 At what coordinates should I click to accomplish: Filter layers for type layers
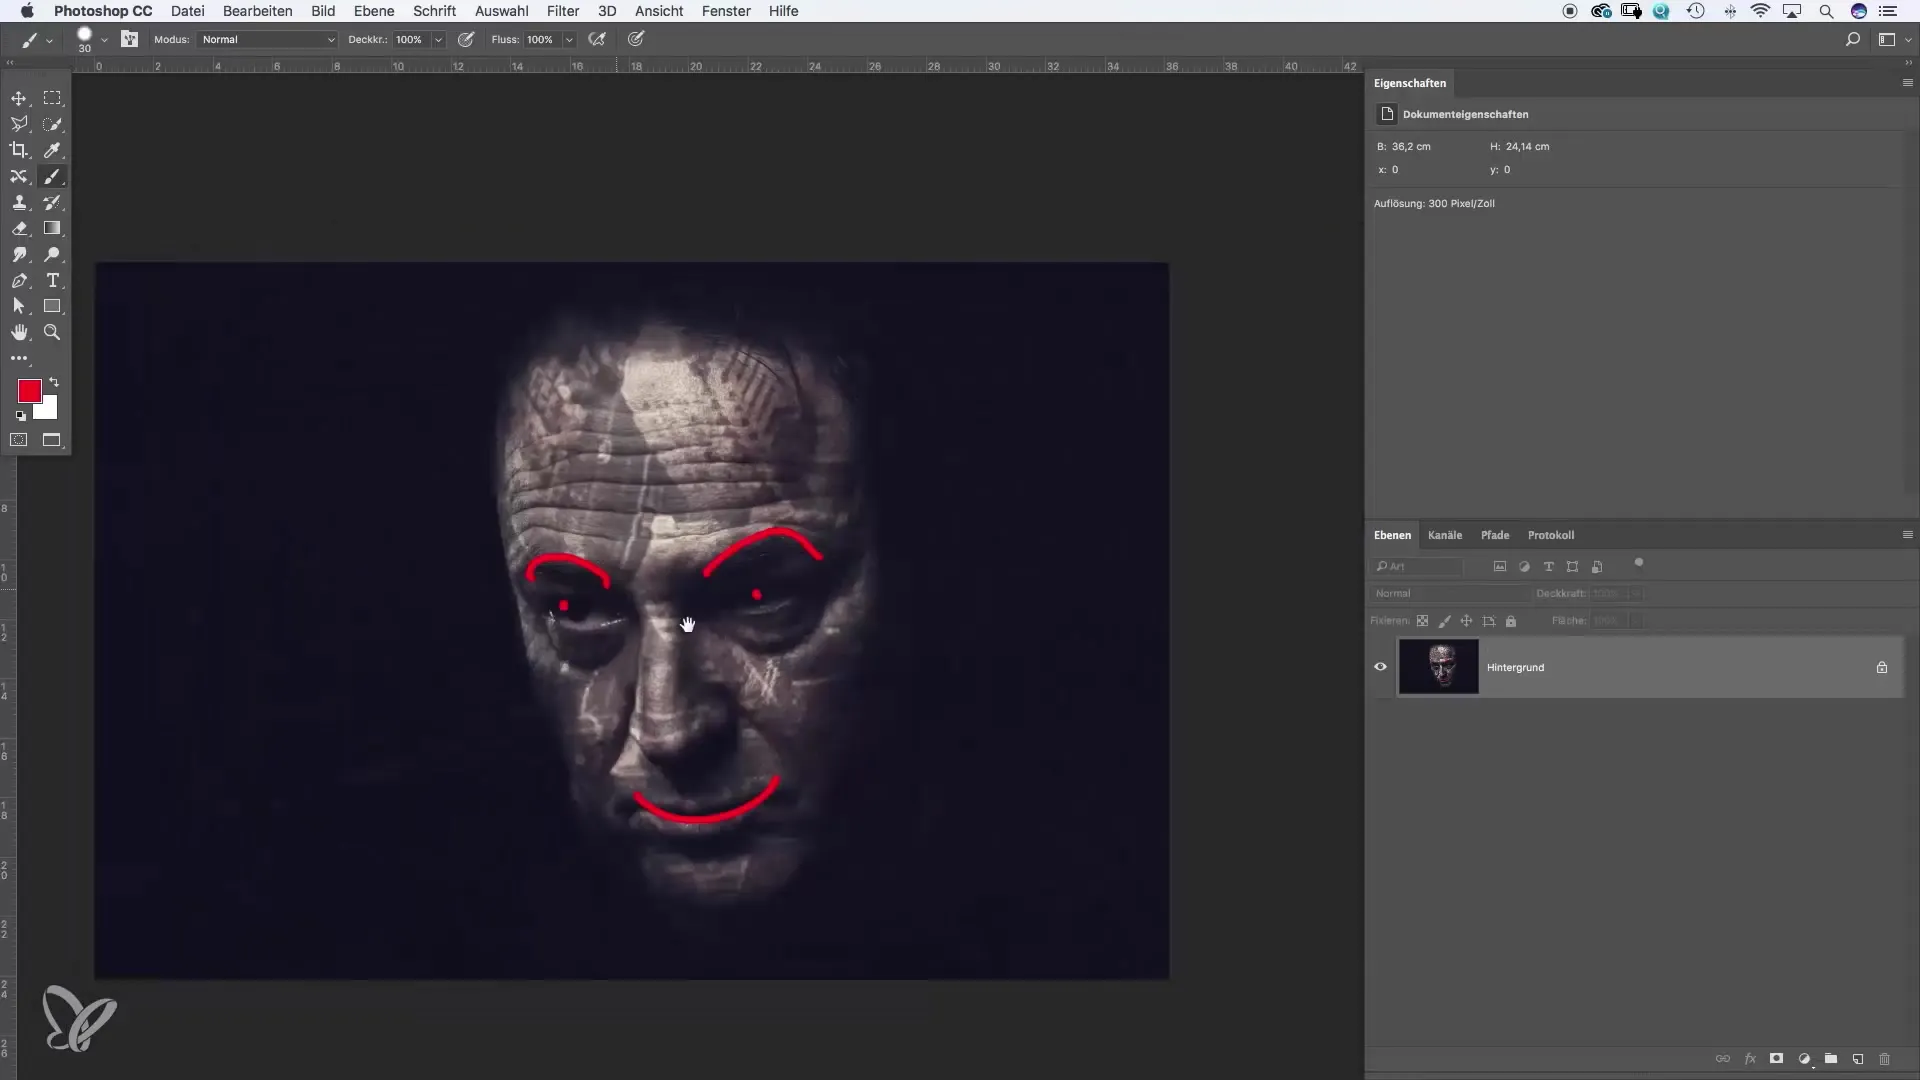click(1548, 566)
